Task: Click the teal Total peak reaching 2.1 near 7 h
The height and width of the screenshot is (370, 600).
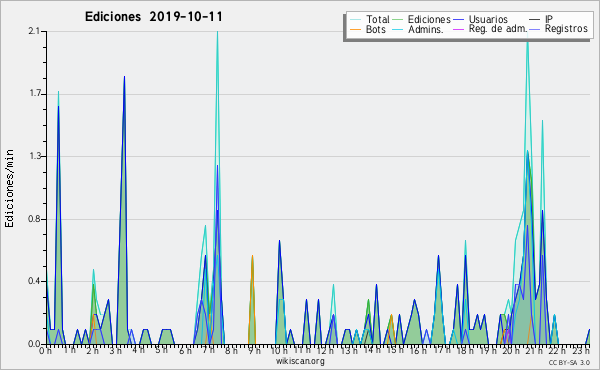Action: point(217,33)
